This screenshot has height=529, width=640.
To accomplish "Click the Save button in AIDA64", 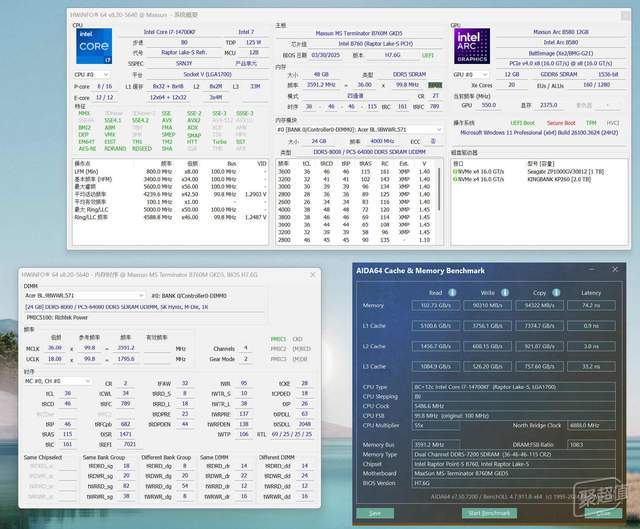I will click(x=375, y=513).
